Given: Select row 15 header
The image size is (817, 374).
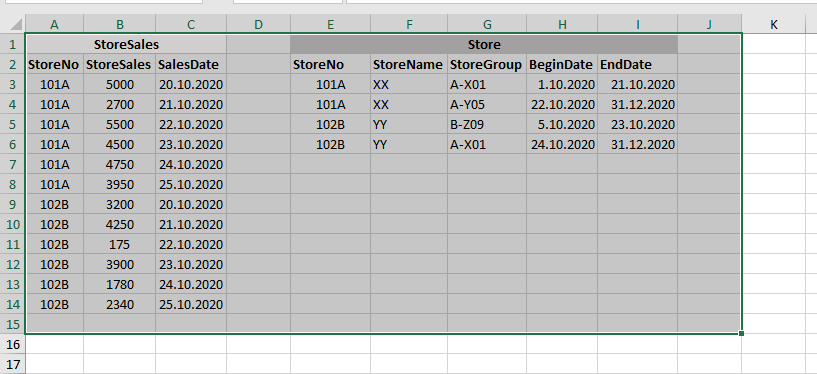Looking at the screenshot, I should click(x=13, y=324).
